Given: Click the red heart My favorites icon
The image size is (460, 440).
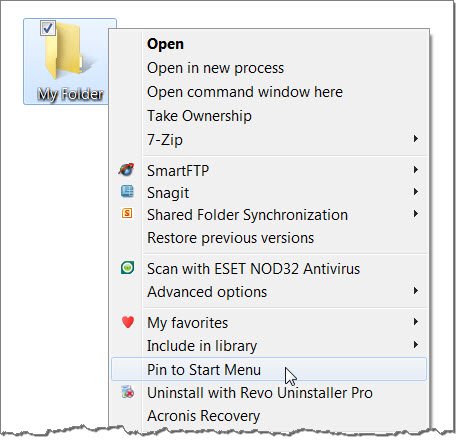Looking at the screenshot, I should click(128, 322).
